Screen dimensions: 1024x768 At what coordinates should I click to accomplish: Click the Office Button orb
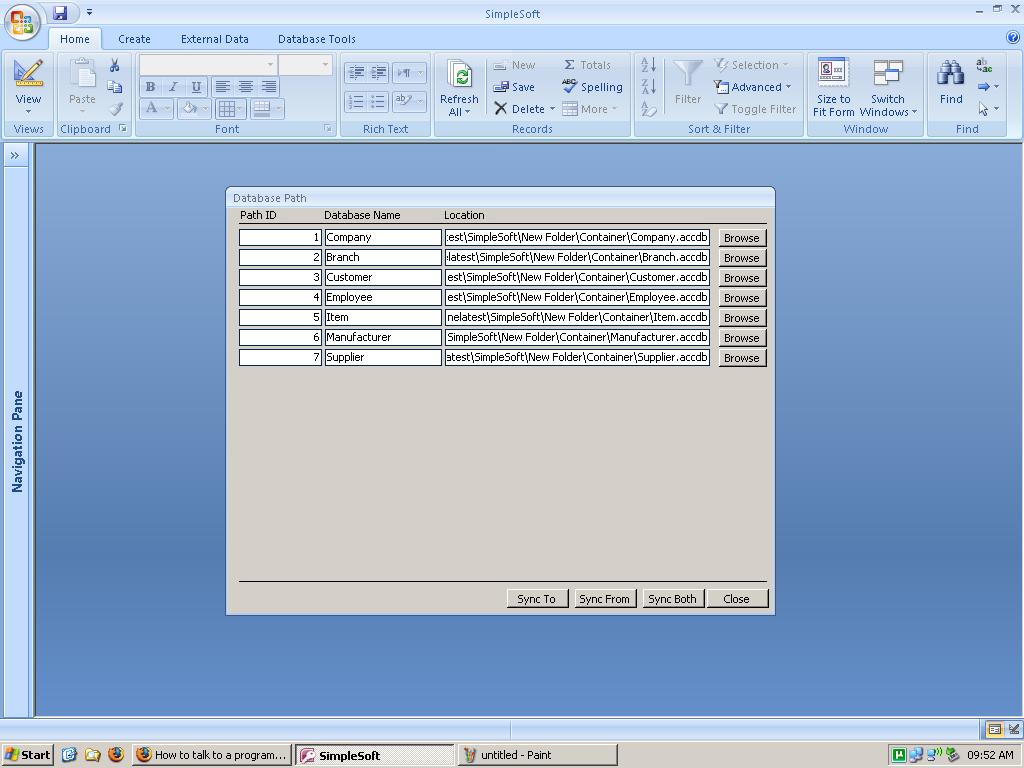(22, 22)
